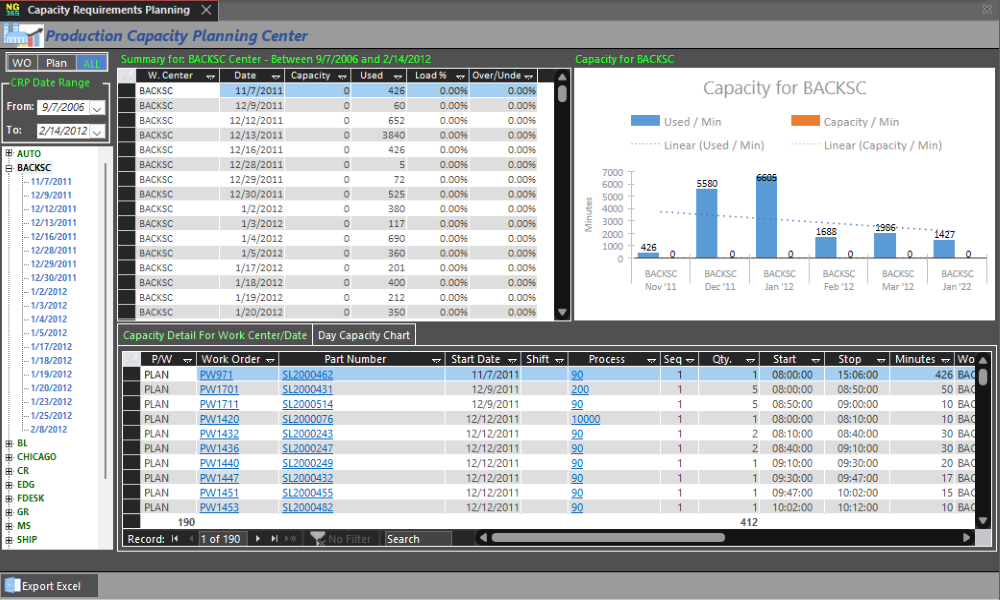Open part number SL2000431 link
Screen dimensions: 1000x600
307,390
